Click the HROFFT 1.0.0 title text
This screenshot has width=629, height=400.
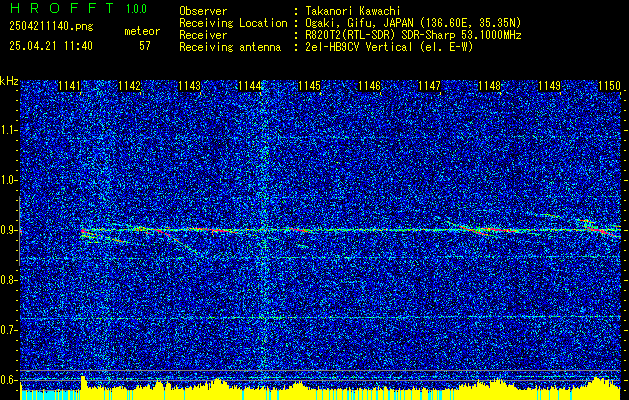point(78,8)
